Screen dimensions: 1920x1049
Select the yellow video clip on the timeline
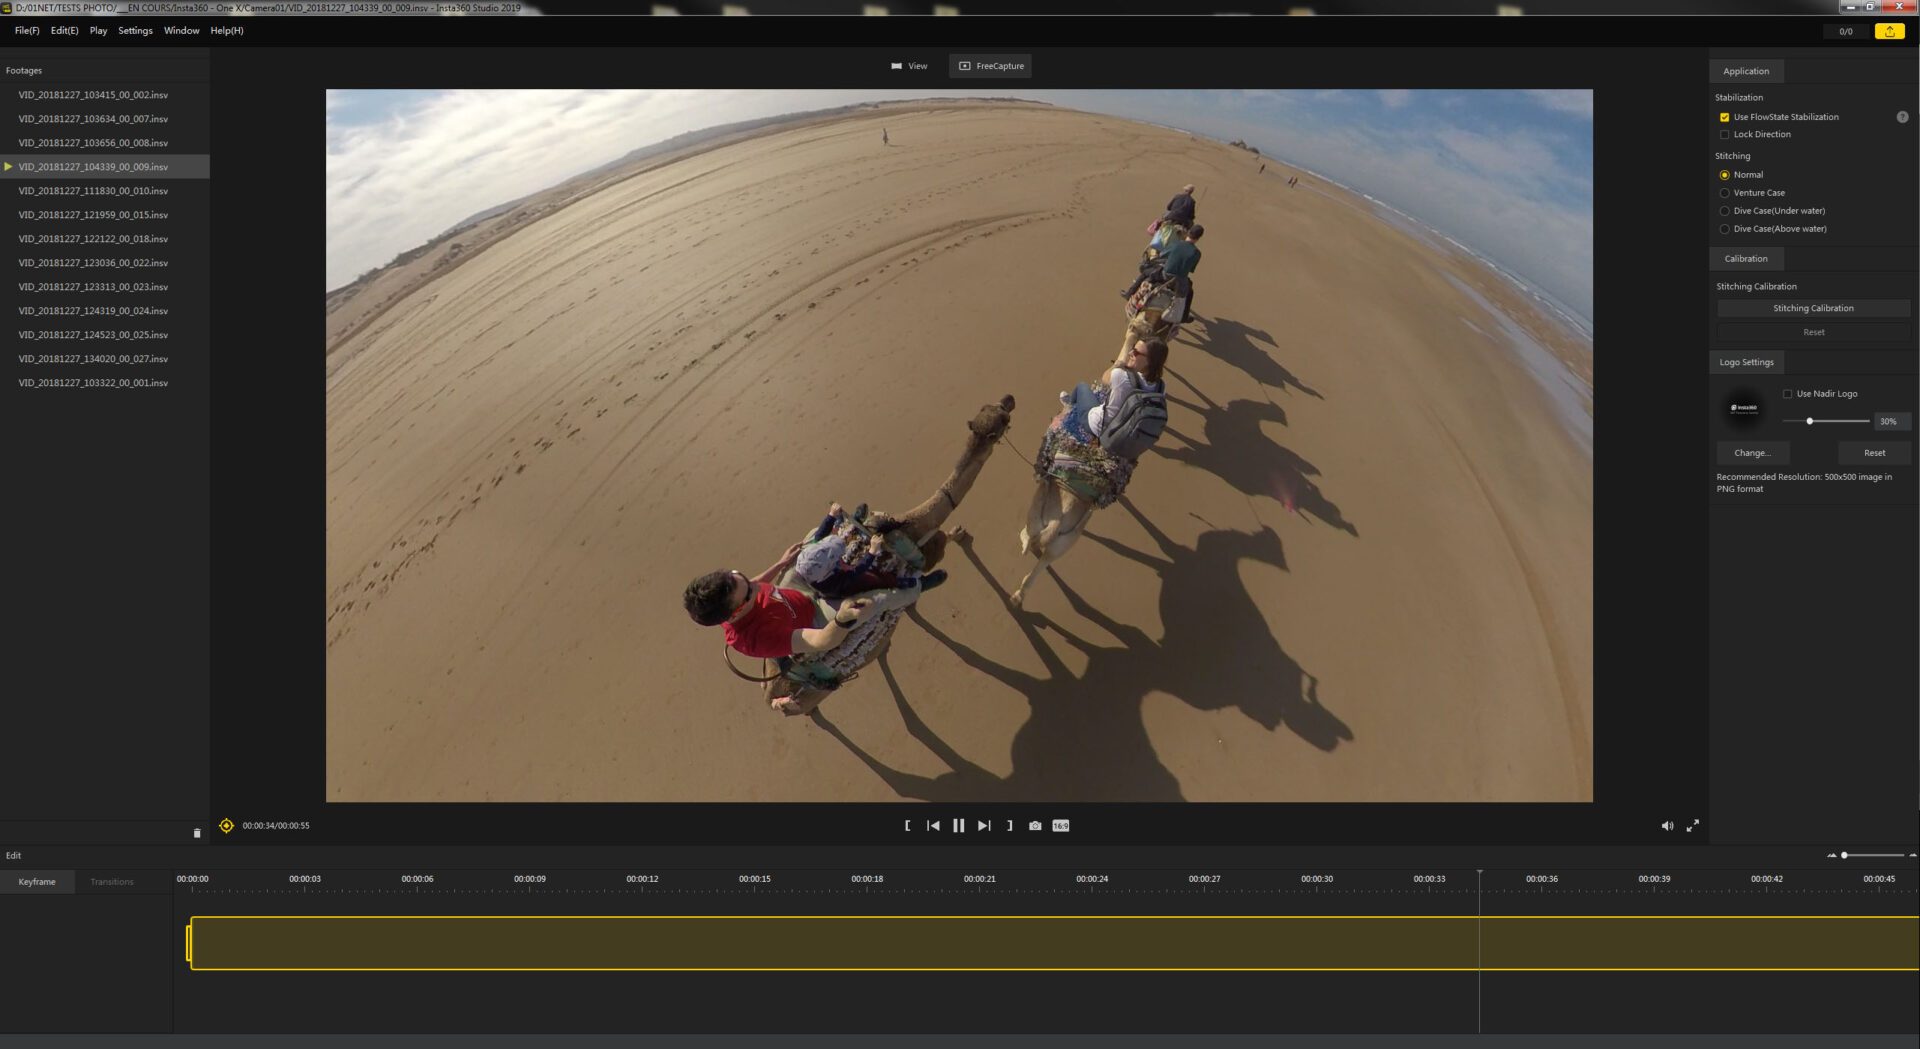[x=1055, y=943]
